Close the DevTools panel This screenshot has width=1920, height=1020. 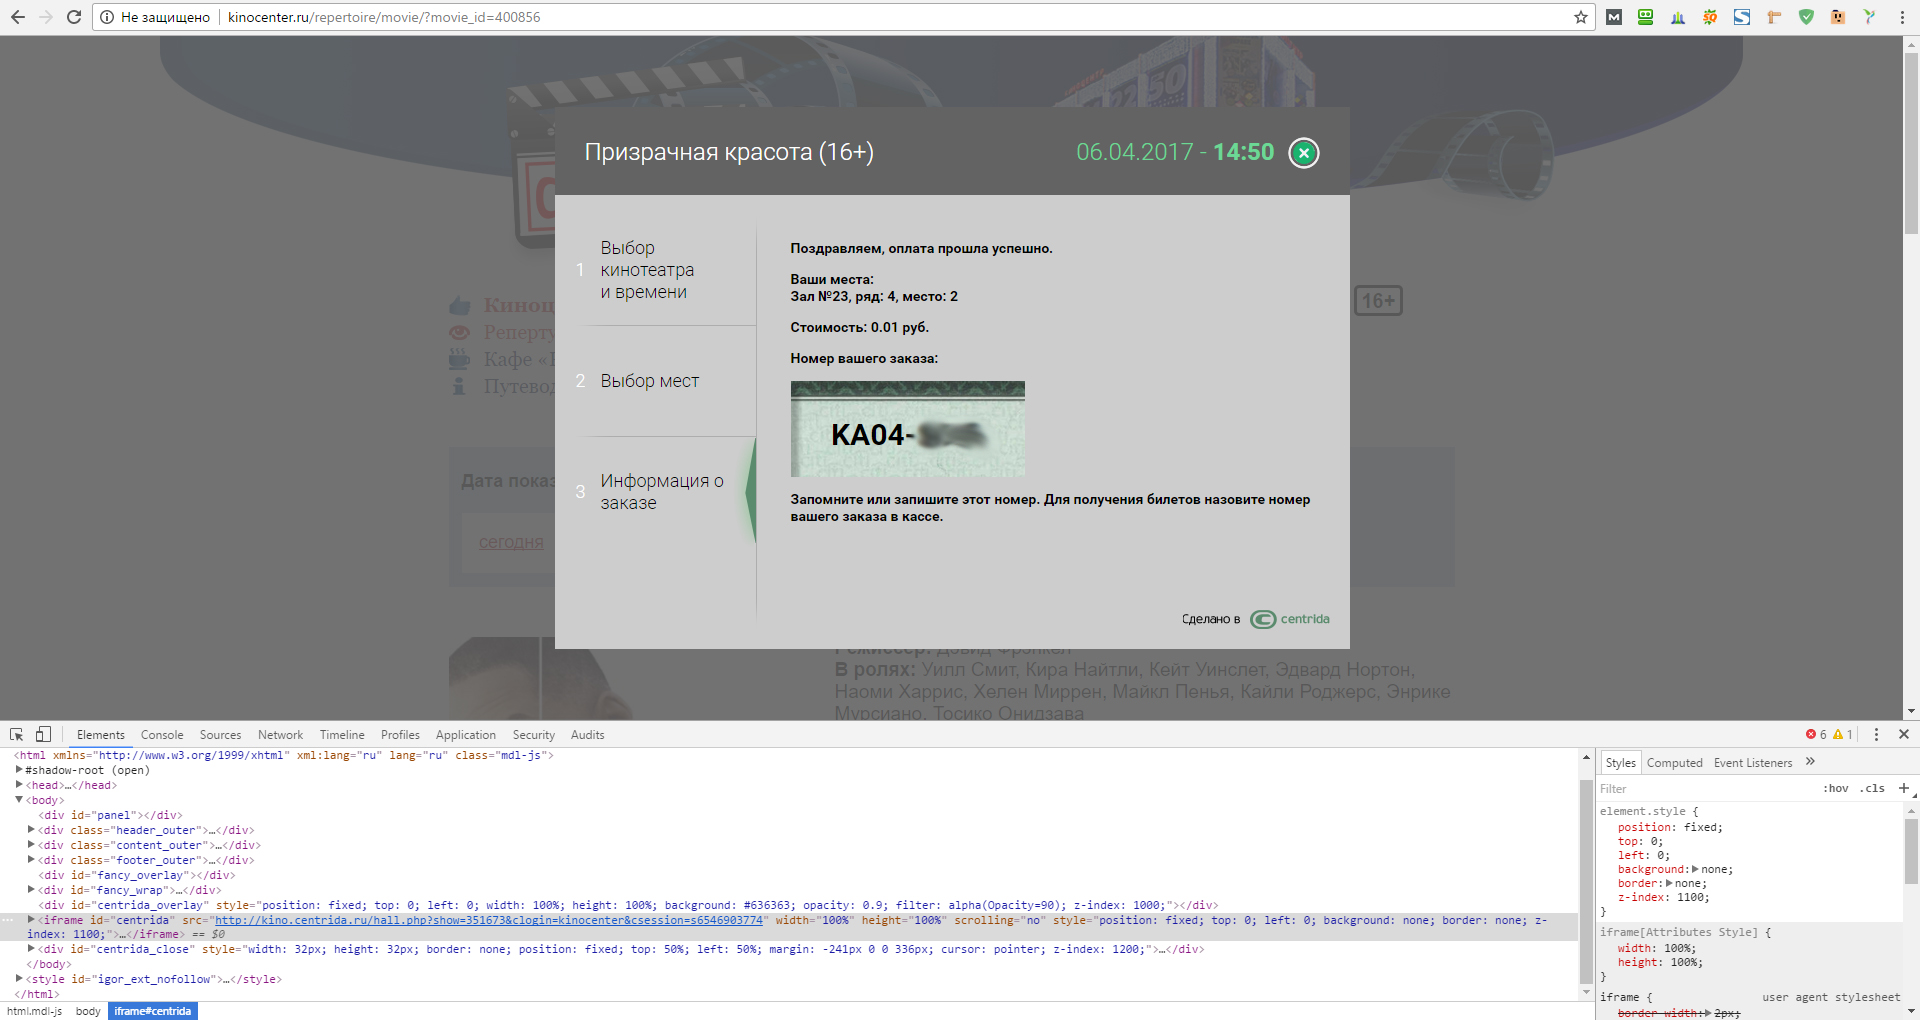(x=1904, y=734)
